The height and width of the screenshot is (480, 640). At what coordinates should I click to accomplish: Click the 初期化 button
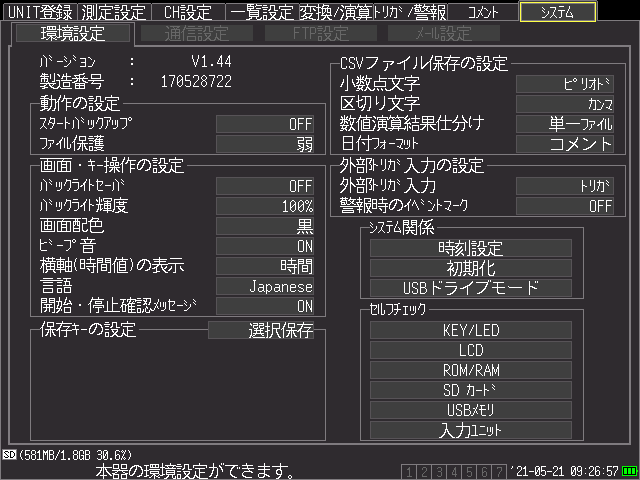(471, 268)
